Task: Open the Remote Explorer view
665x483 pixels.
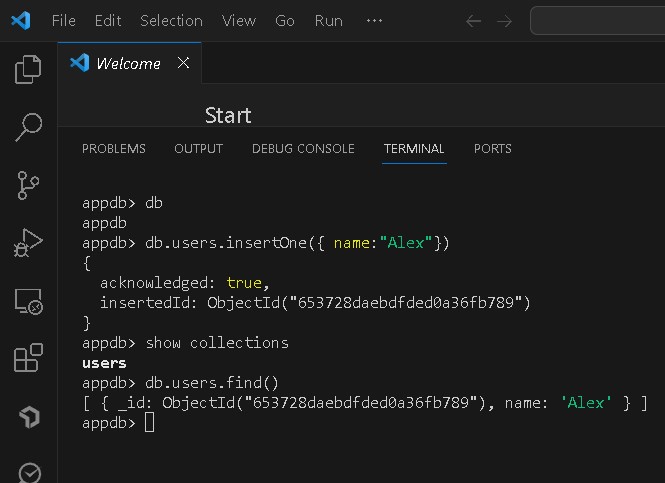Action: 28,300
